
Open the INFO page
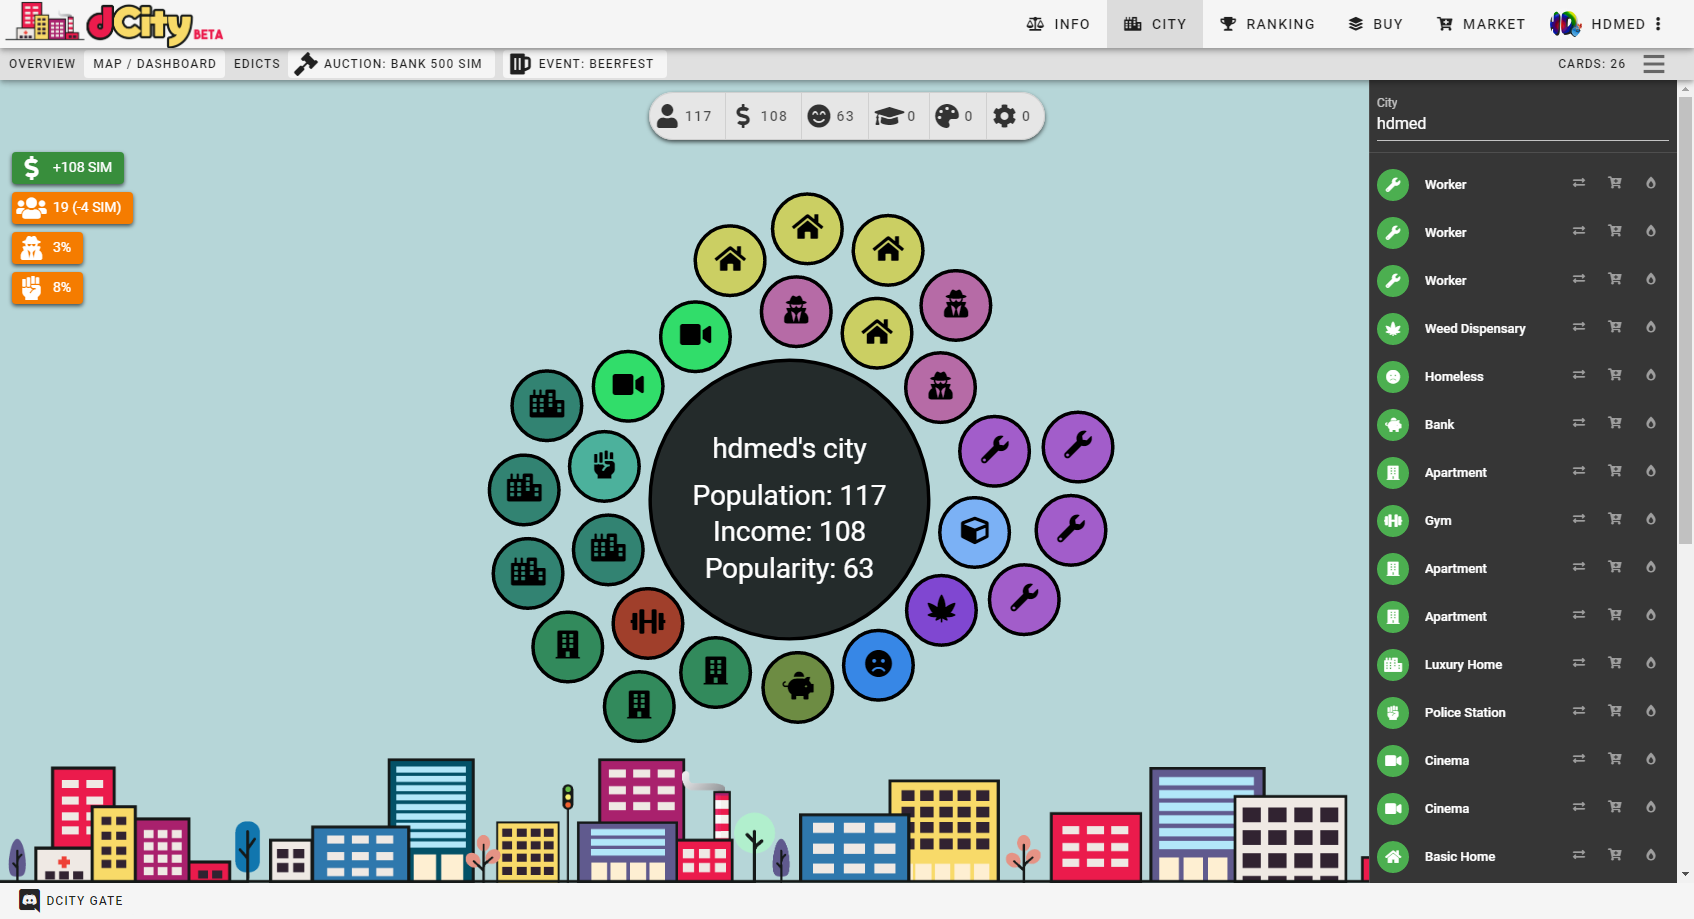(x=1058, y=24)
